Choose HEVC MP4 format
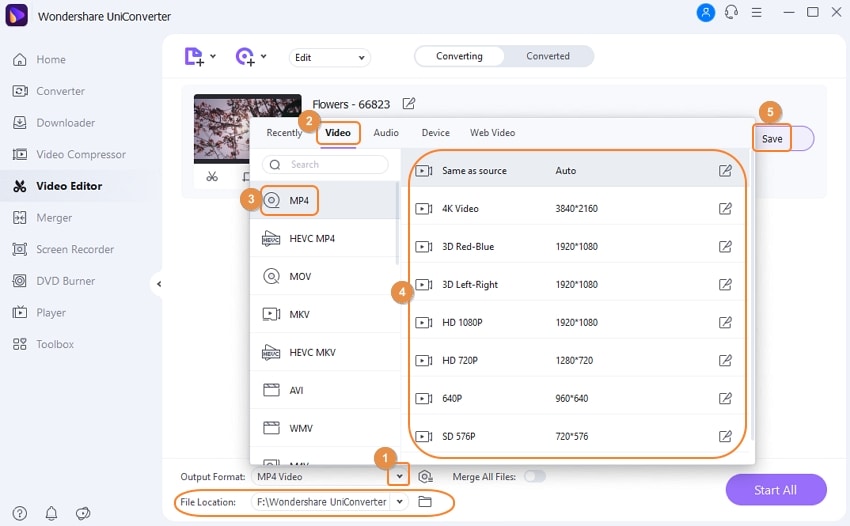Viewport: 850px width, 526px height. click(x=324, y=239)
